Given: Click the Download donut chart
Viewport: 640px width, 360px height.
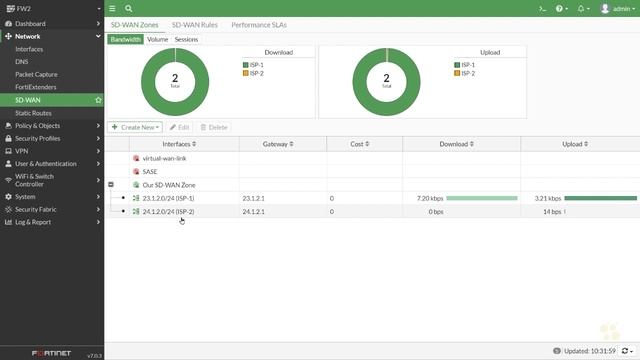Looking at the screenshot, I should (x=175, y=82).
